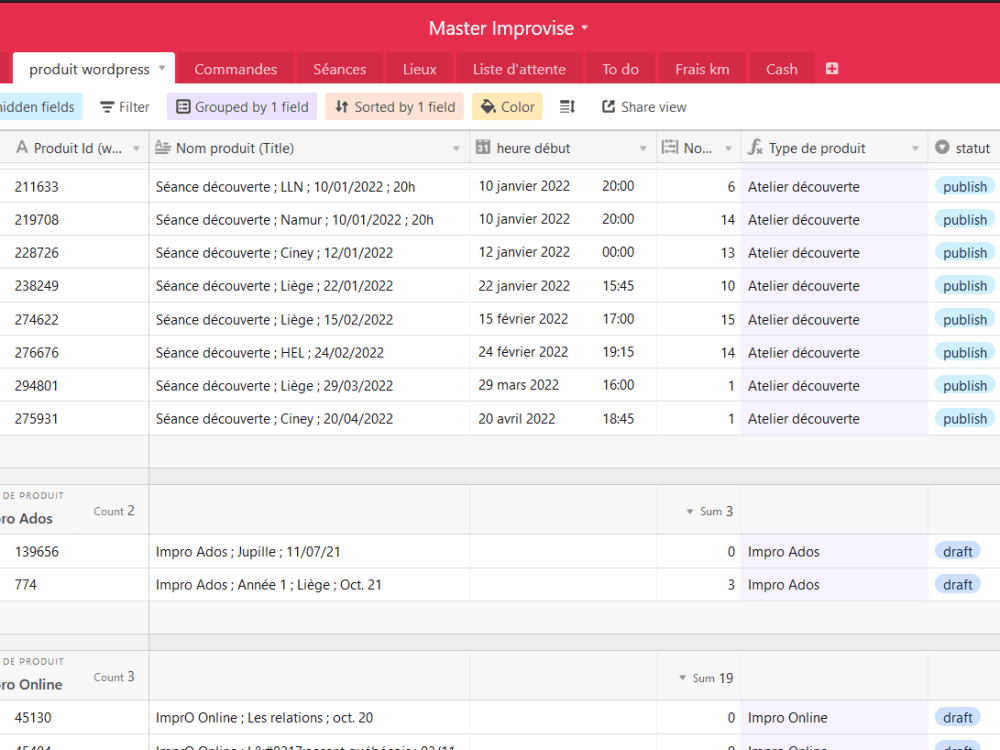1000x750 pixels.
Task: Open Sorted by 1 field
Action: 395,107
